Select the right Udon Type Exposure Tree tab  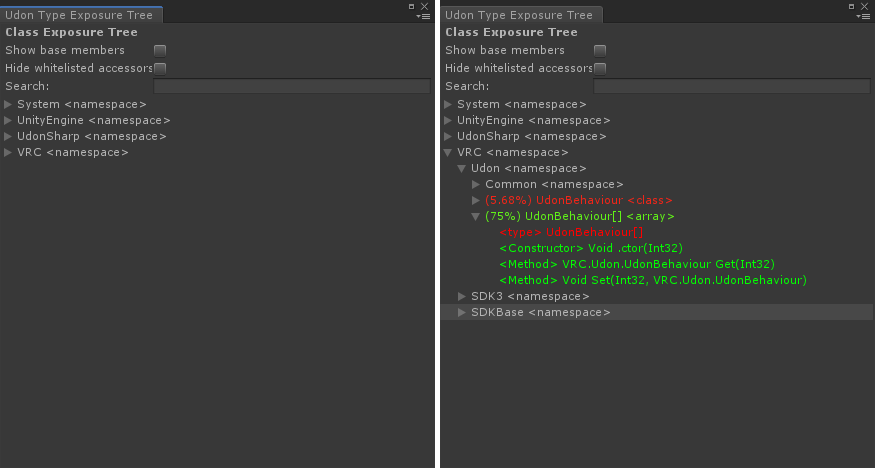(x=519, y=15)
